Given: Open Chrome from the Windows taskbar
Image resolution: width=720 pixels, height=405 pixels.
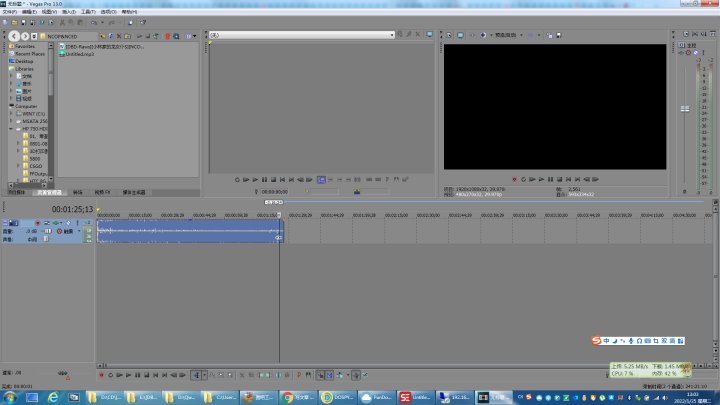Looking at the screenshot, I should (288, 397).
